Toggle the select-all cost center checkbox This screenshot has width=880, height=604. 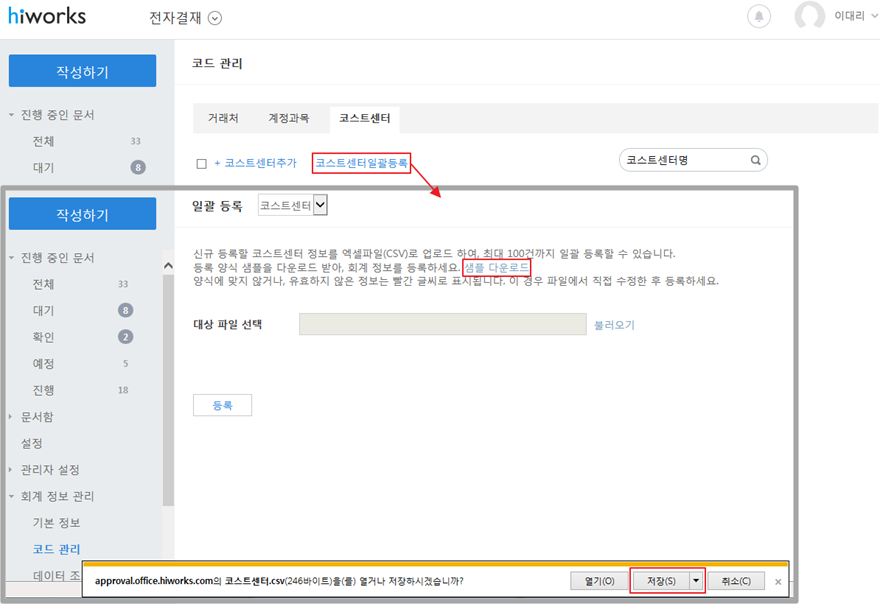click(x=201, y=163)
